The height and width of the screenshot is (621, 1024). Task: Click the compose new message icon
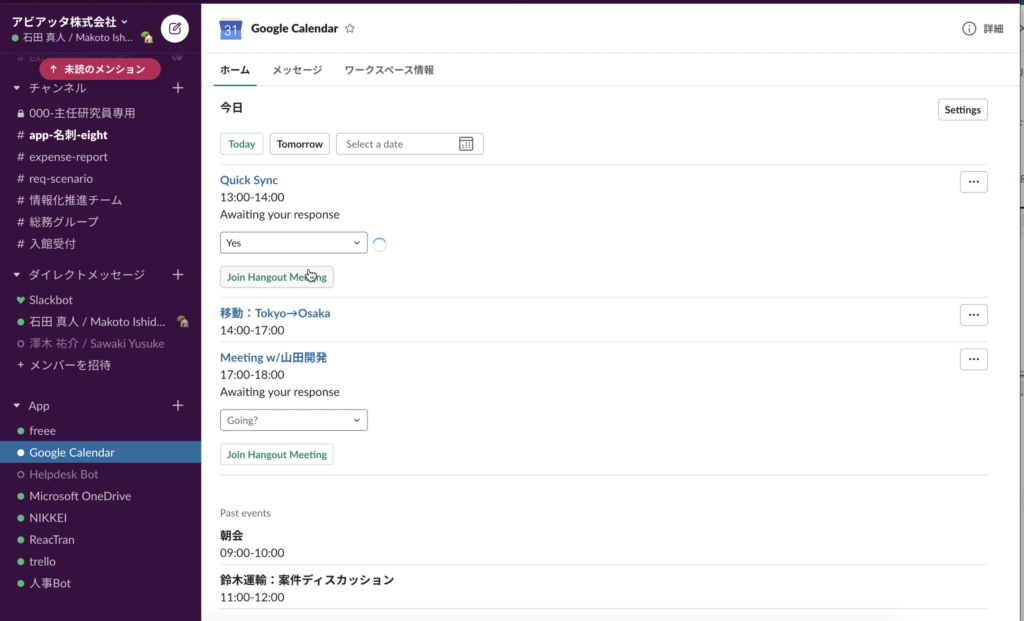[x=174, y=29]
